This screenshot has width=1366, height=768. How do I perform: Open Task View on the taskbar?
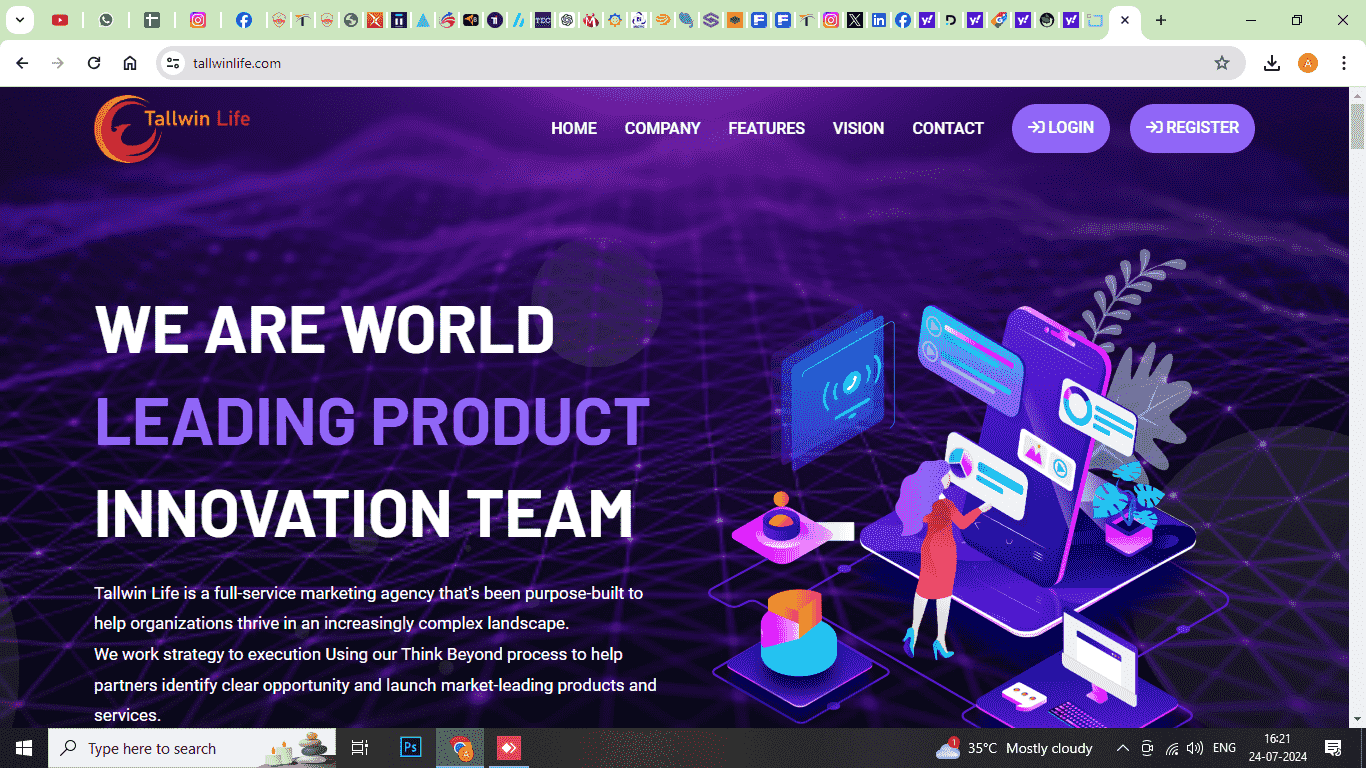[360, 748]
